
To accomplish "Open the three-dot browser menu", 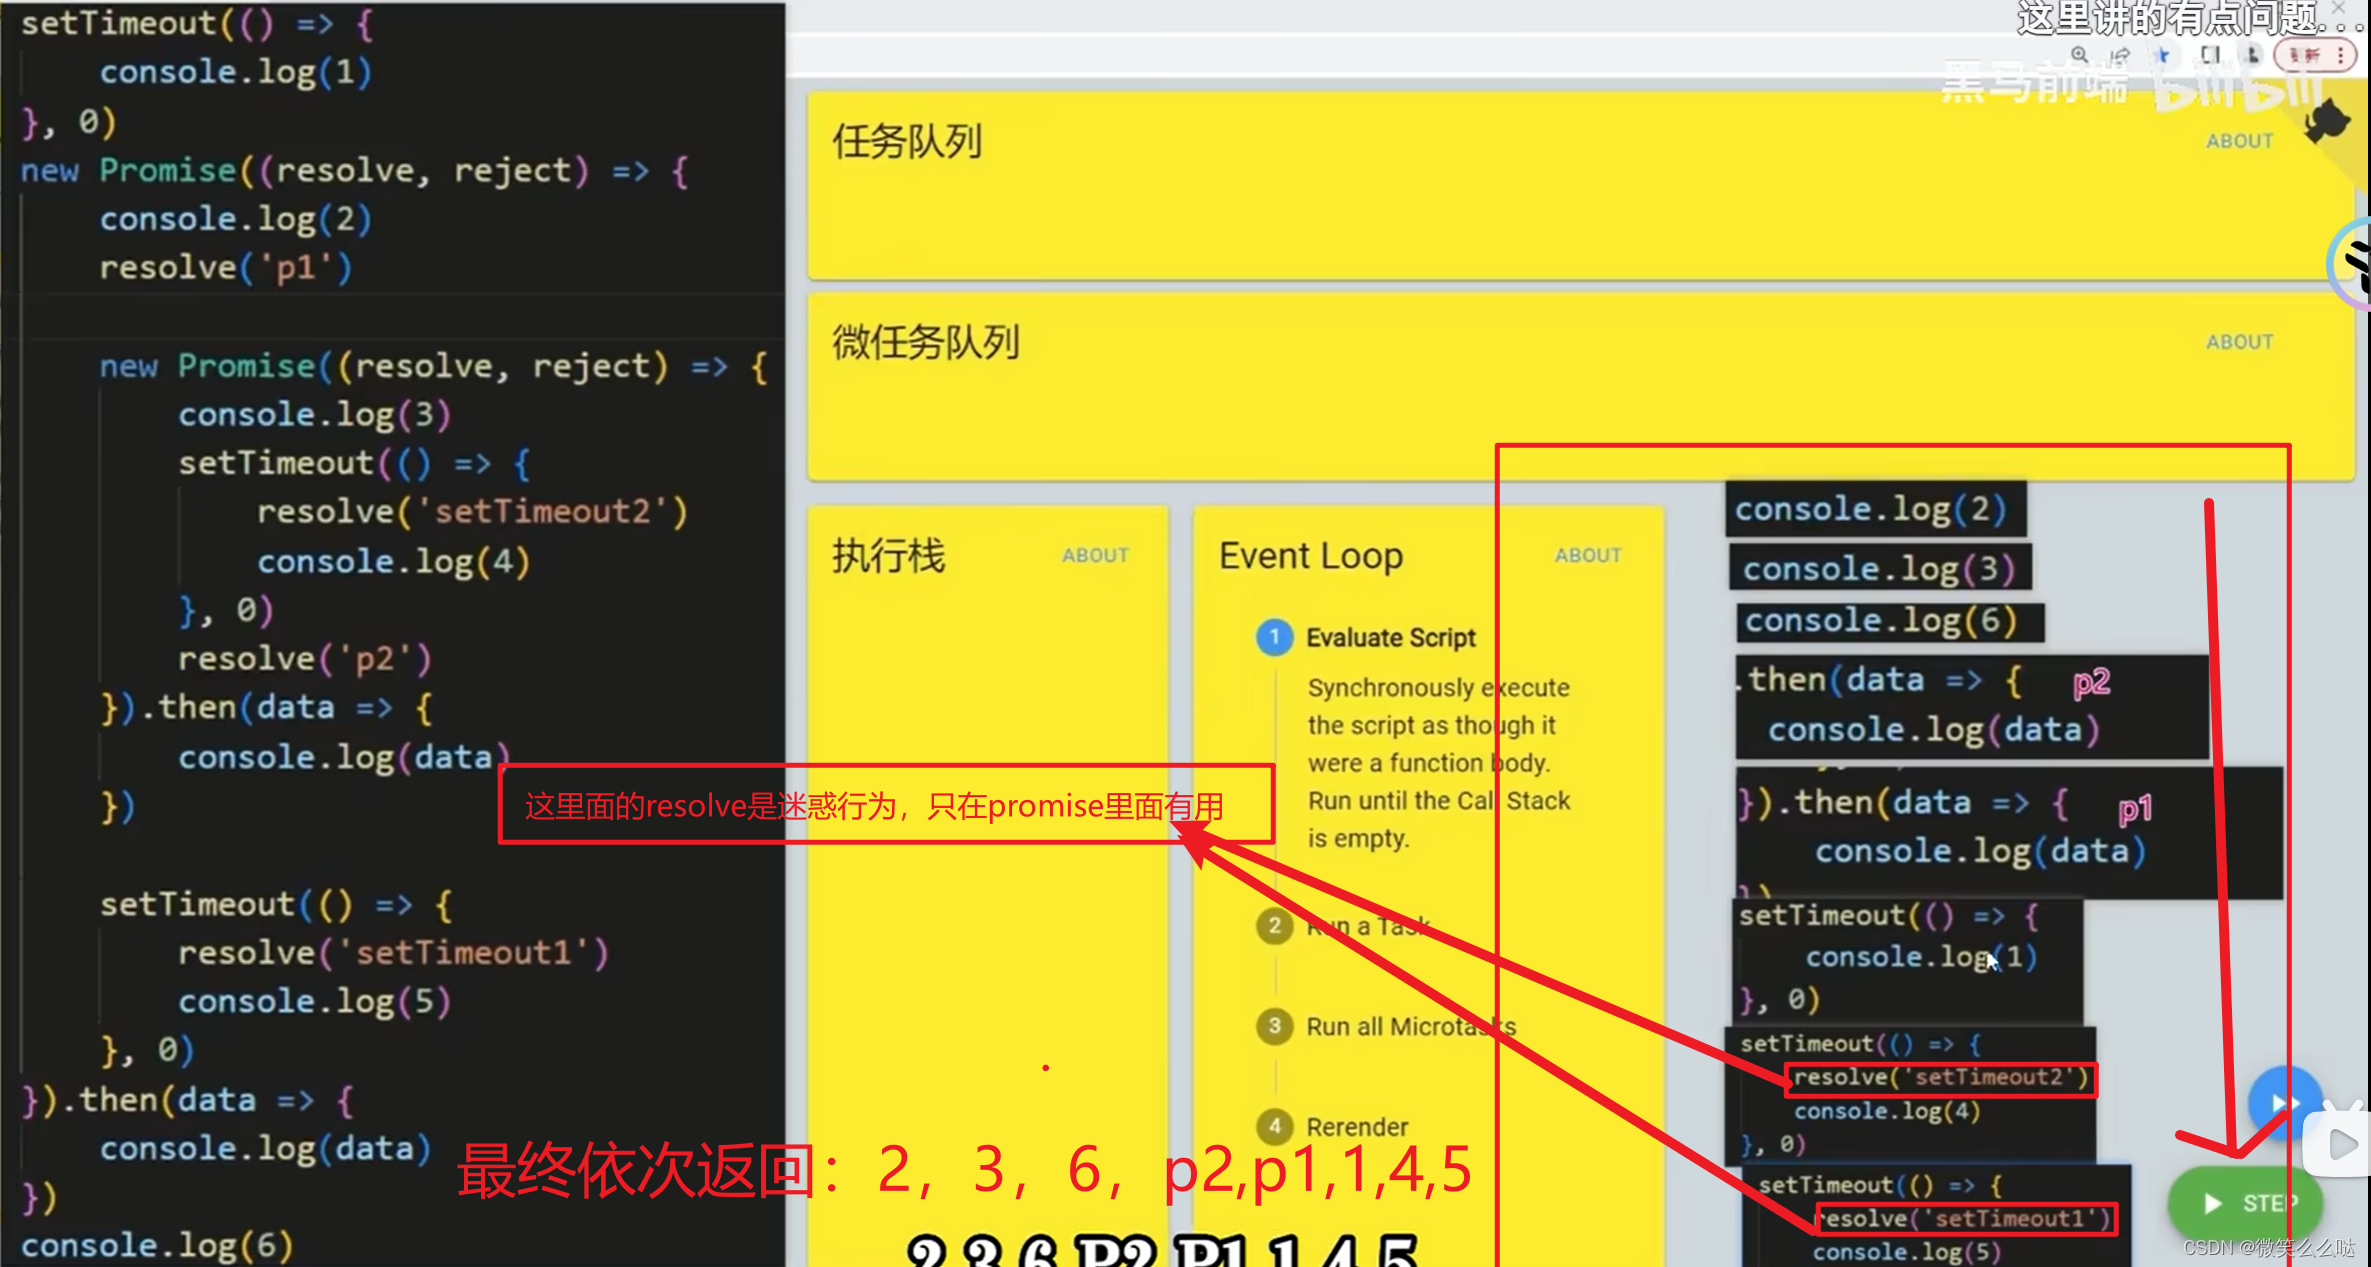I will tap(2341, 55).
